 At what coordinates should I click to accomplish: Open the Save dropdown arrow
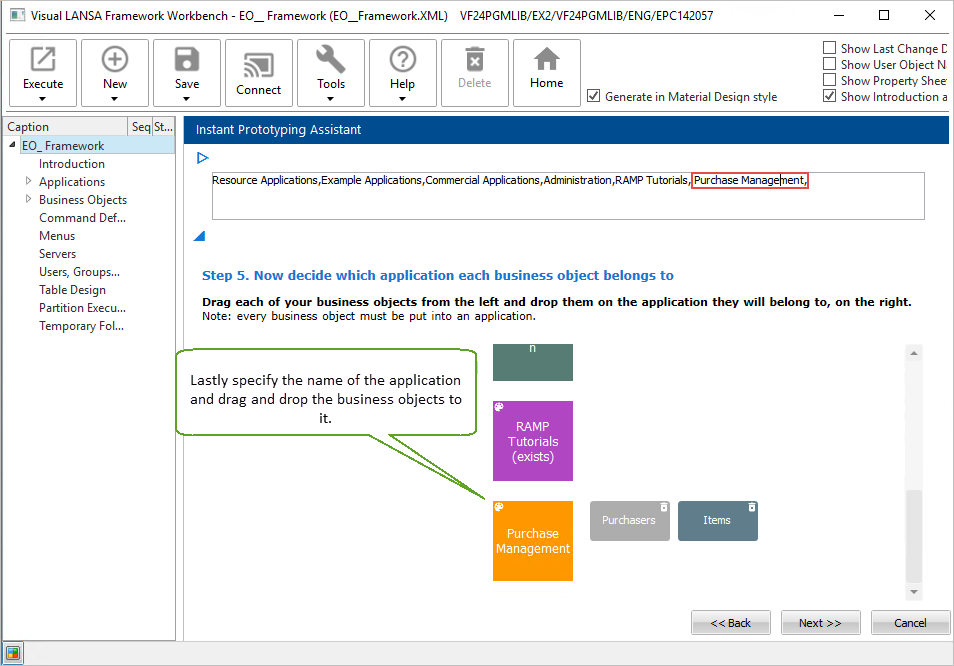pos(187,99)
